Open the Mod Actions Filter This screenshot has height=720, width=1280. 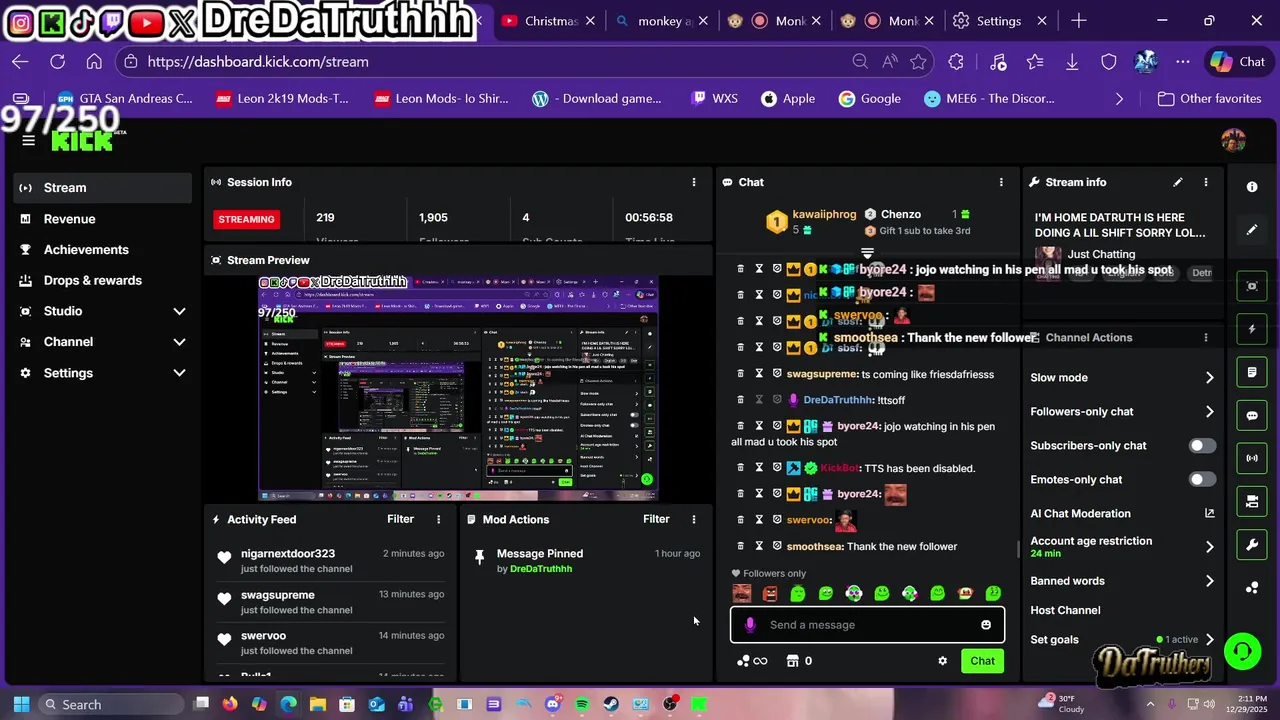[656, 519]
